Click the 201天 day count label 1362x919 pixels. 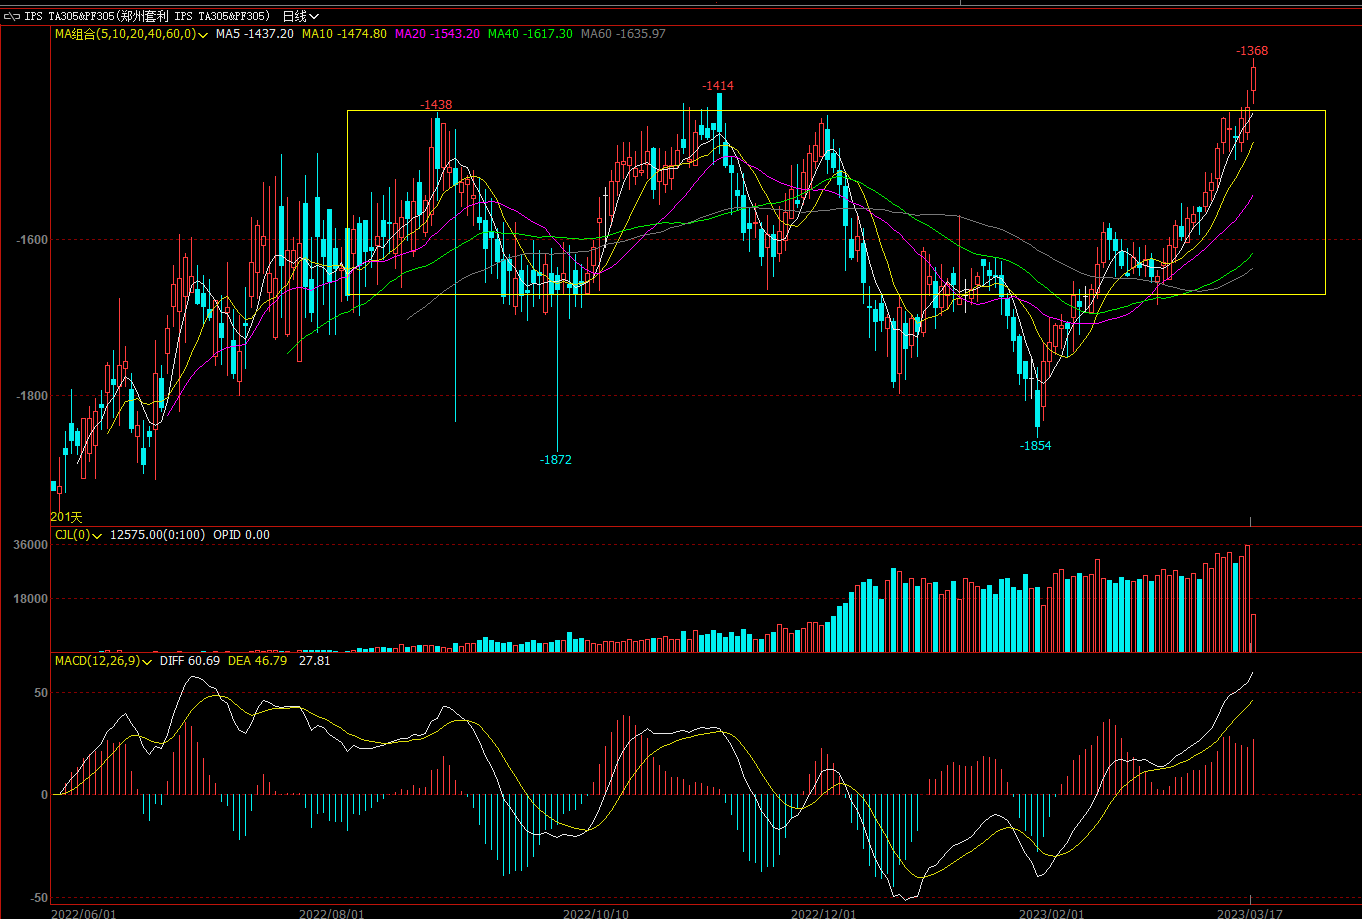point(66,517)
